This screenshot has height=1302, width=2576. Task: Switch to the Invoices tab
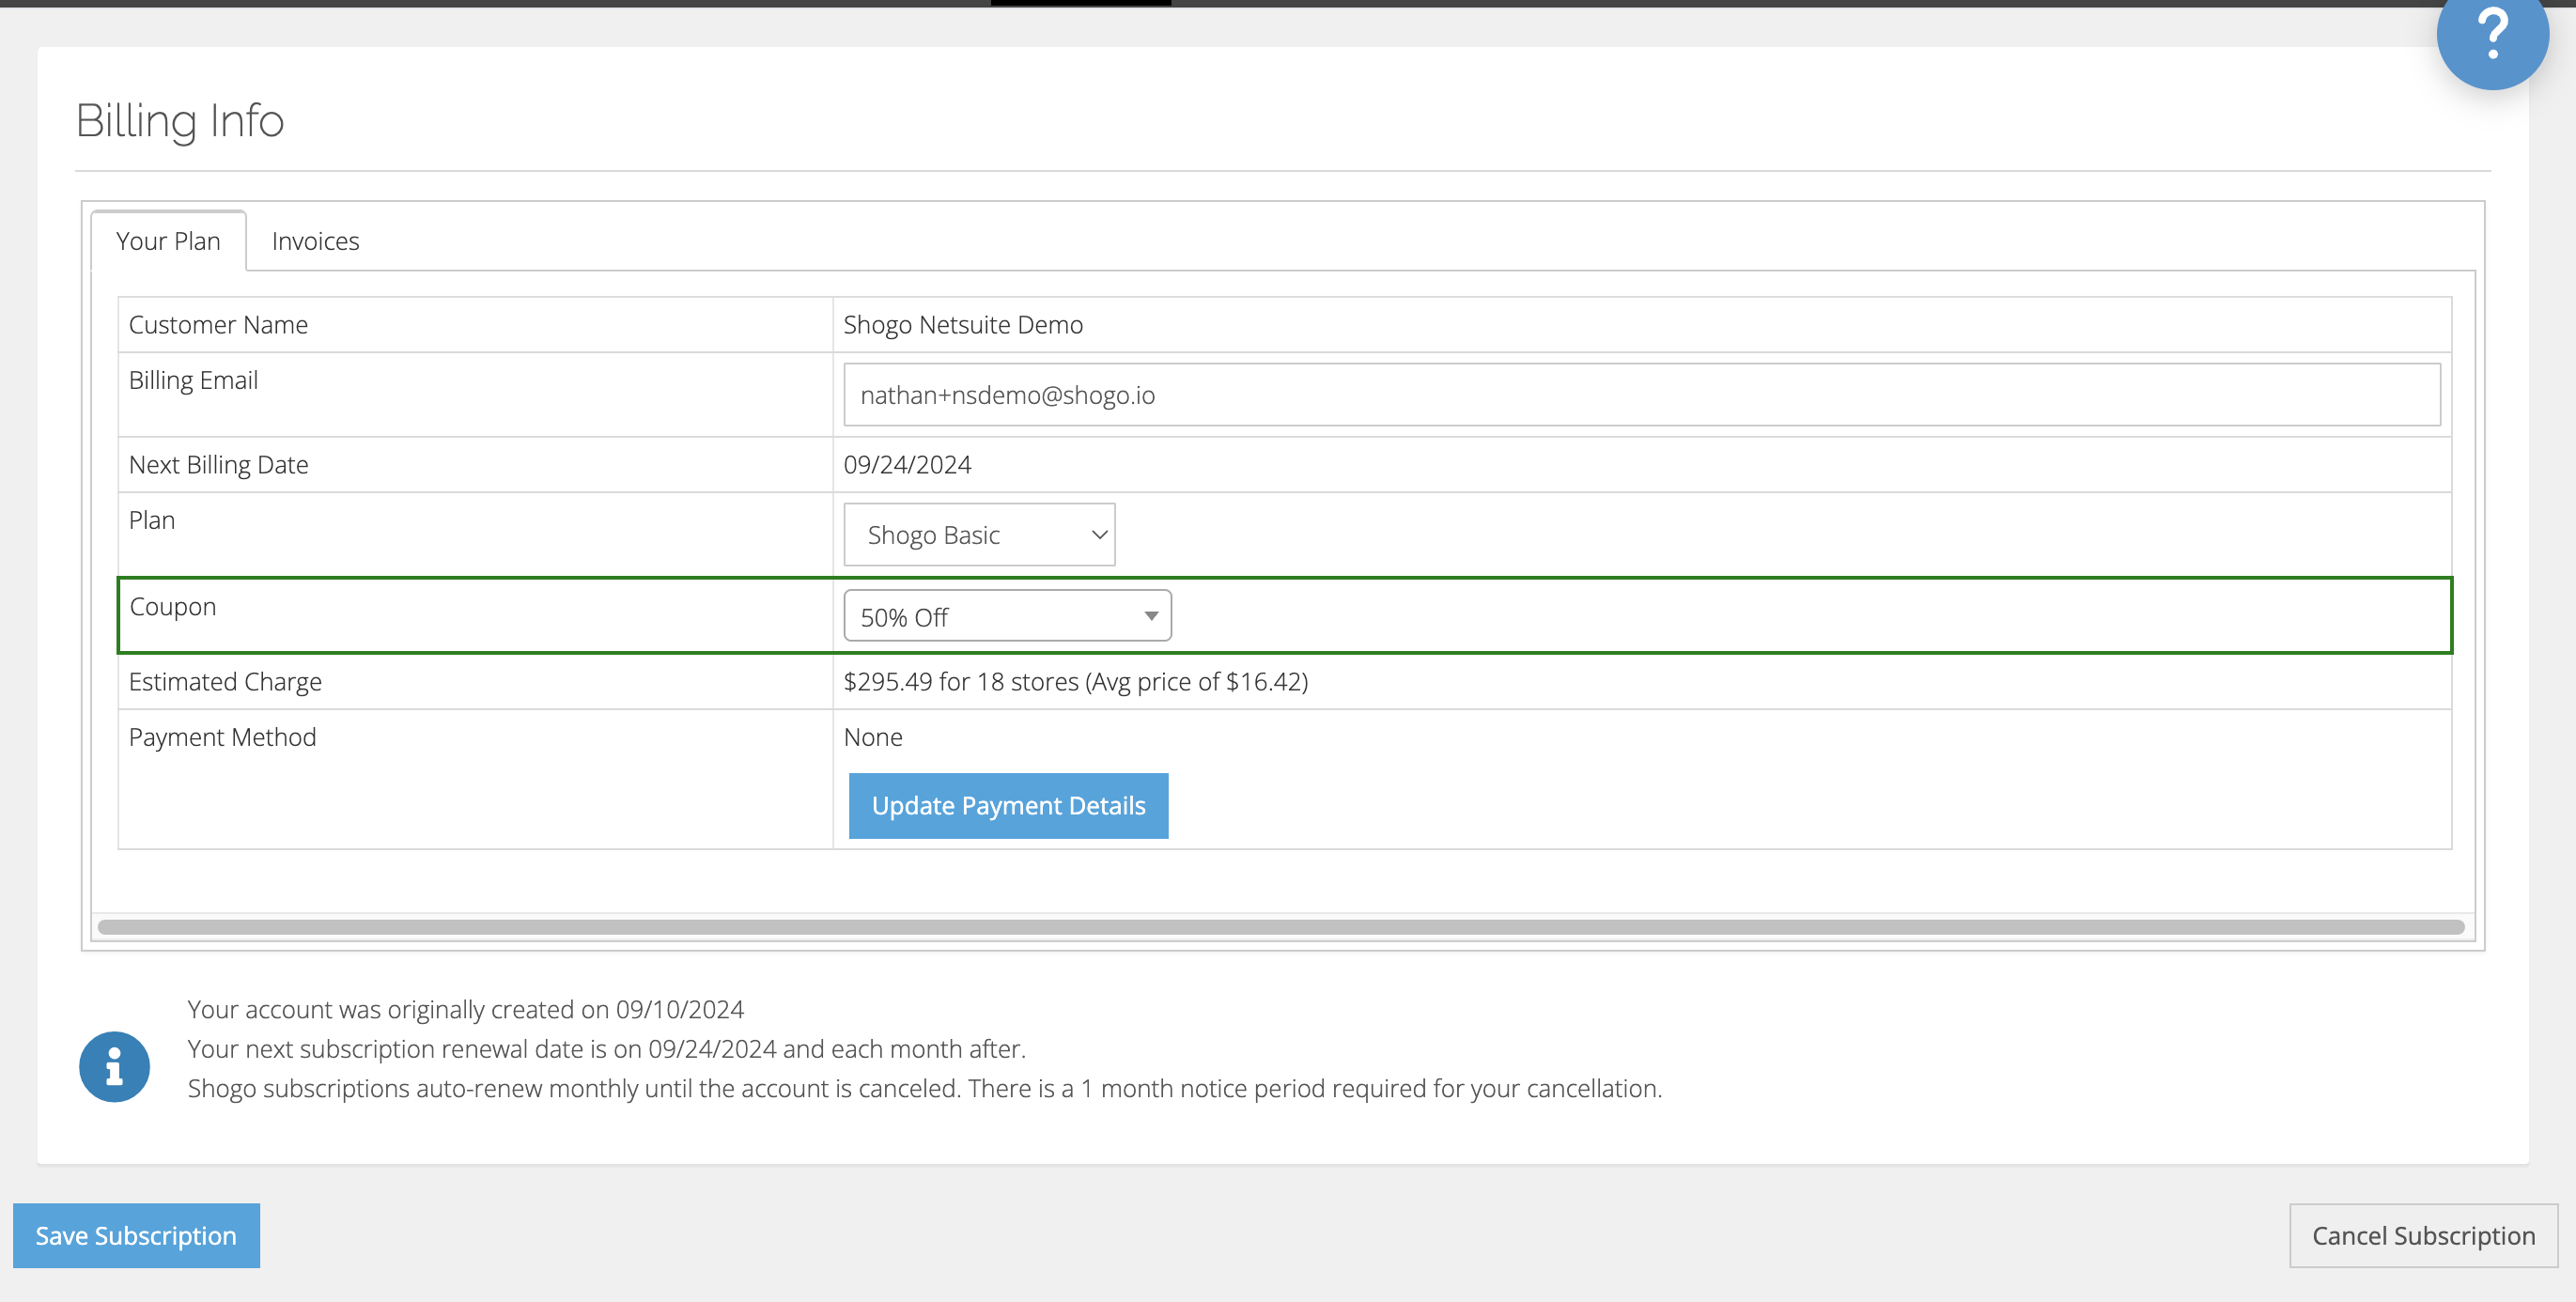click(x=315, y=241)
